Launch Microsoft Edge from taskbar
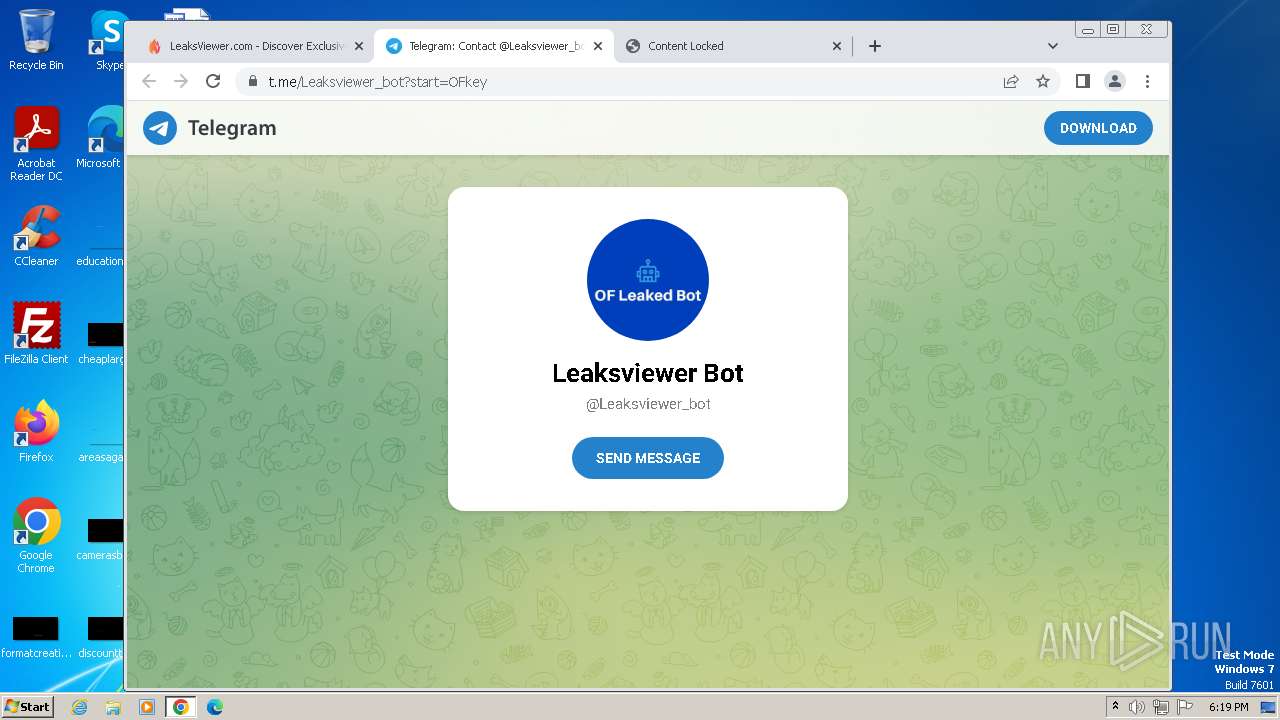Screen dimensions: 1280x720 click(x=214, y=707)
